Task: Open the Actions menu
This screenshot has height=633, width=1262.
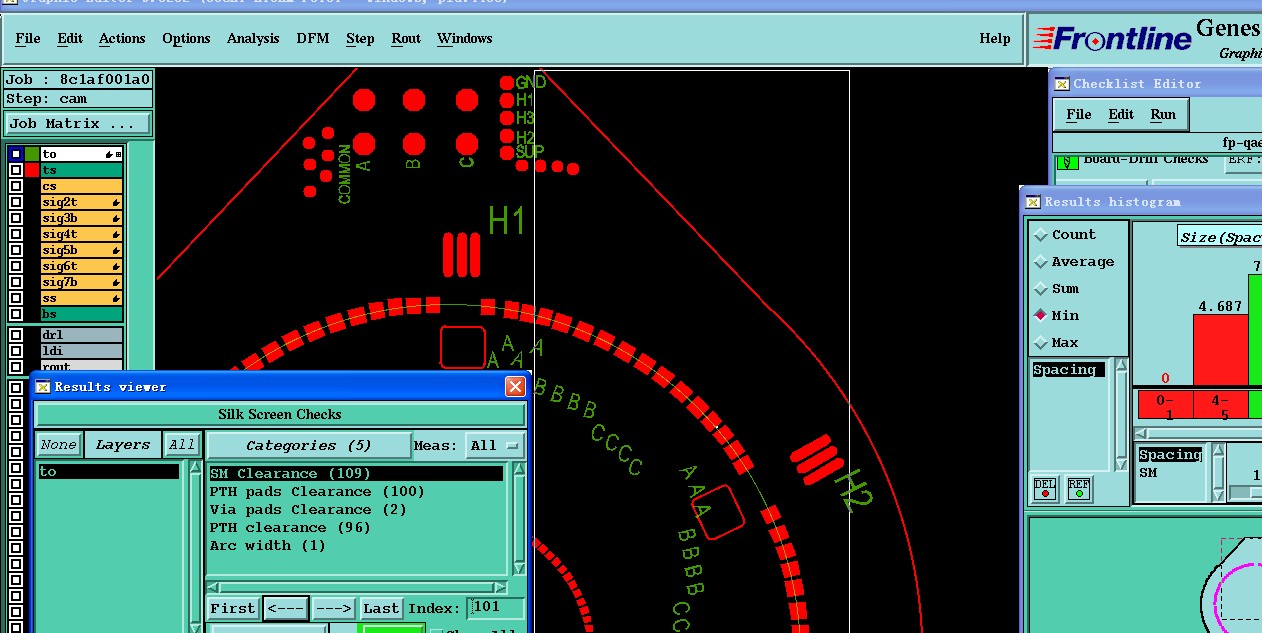Action: 122,38
